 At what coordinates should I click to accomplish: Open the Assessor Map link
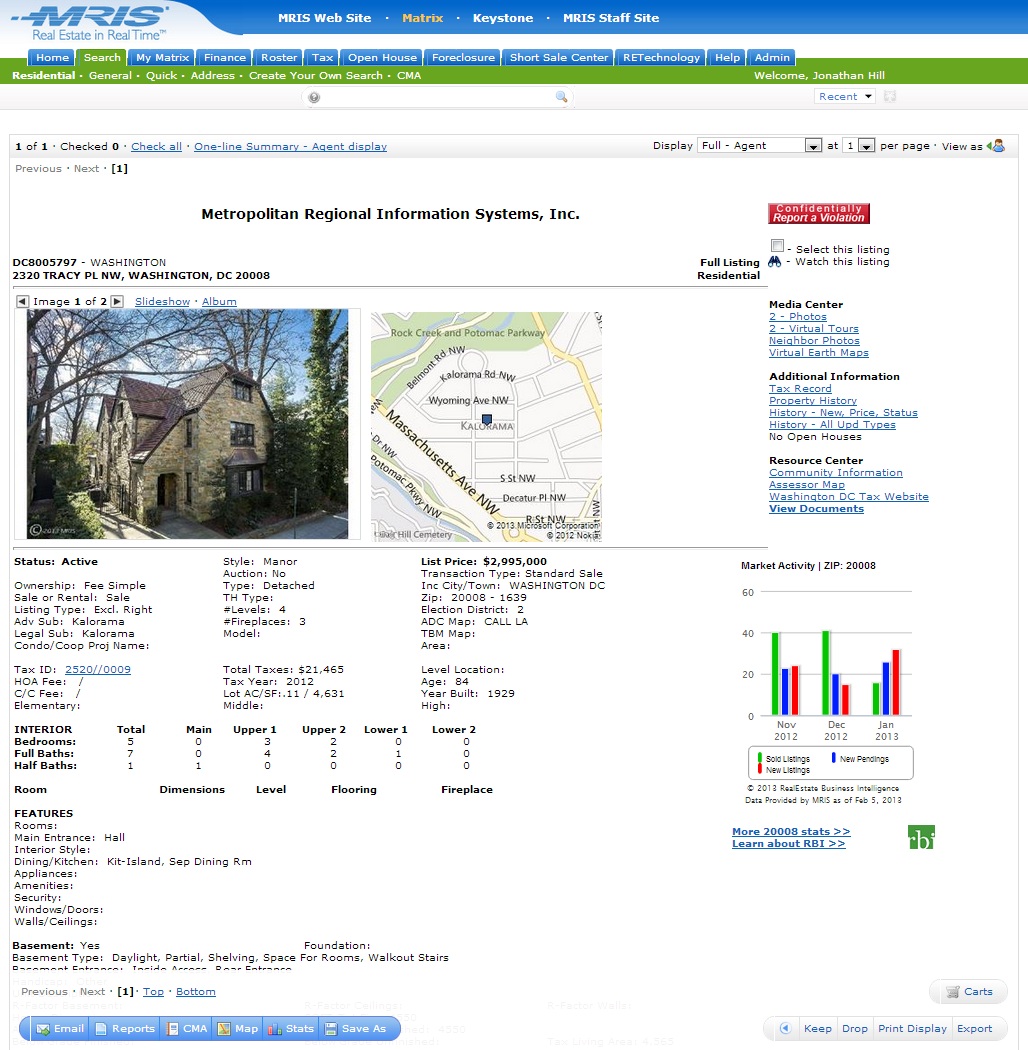click(x=807, y=485)
